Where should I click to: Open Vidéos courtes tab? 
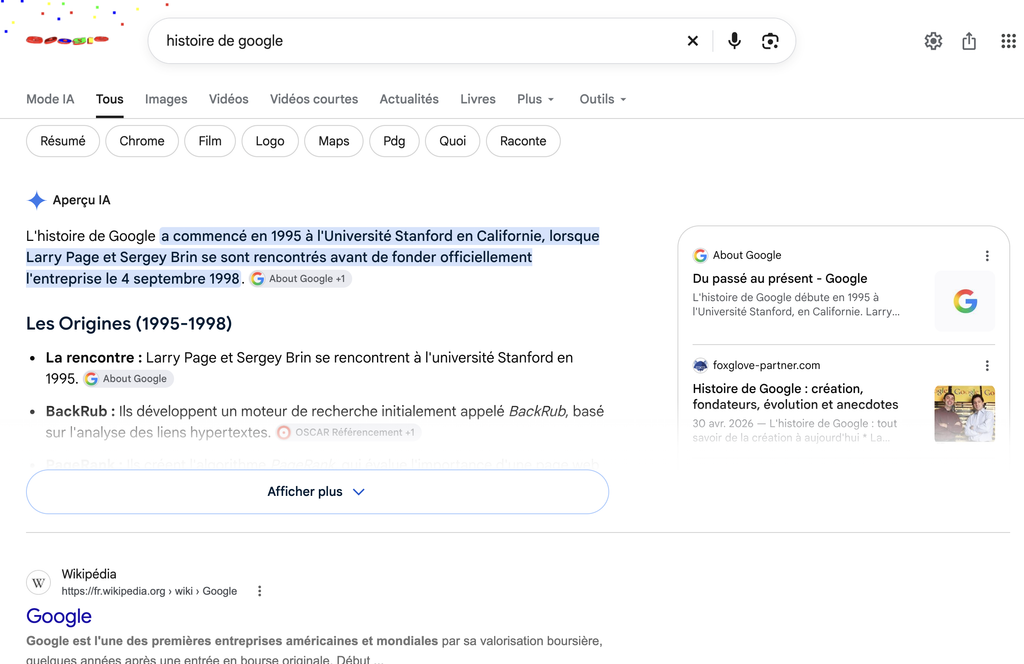314,99
